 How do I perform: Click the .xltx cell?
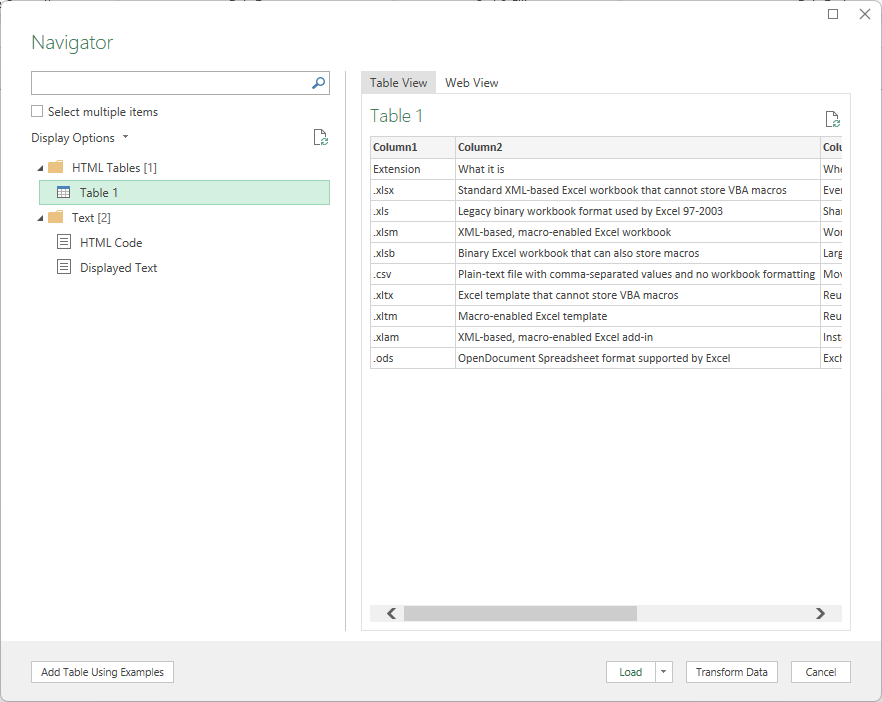pos(413,295)
